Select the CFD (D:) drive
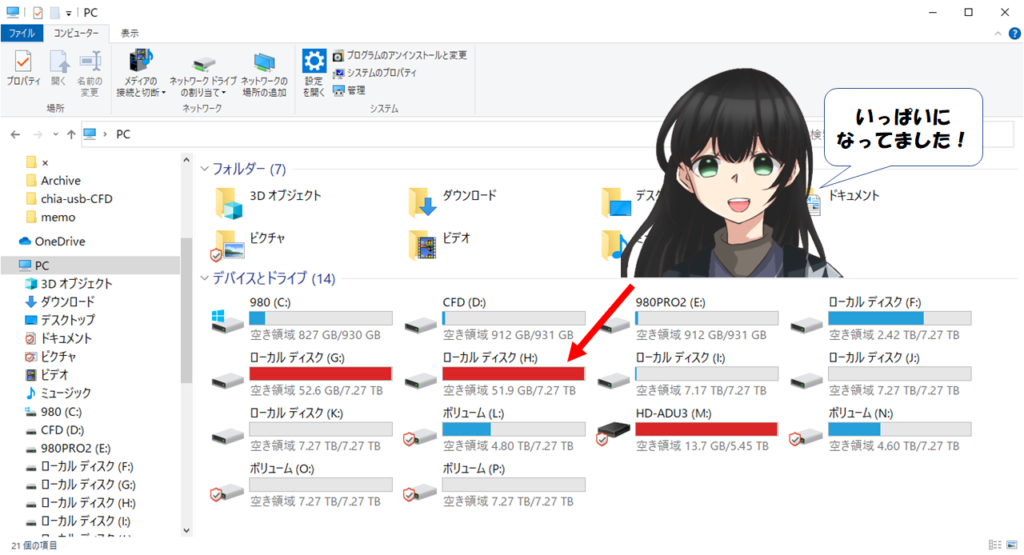1024x555 pixels. [494, 319]
